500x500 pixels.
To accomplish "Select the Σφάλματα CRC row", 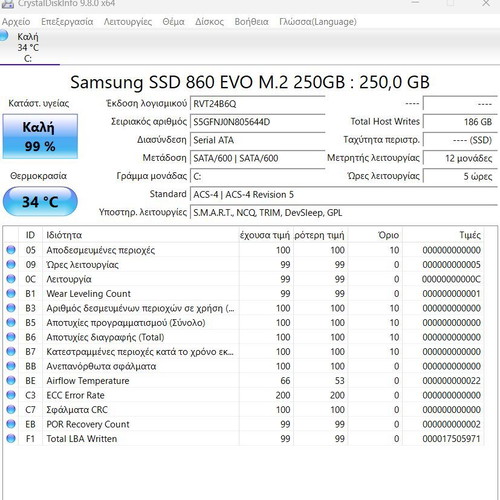I will pyautogui.click(x=244, y=409).
